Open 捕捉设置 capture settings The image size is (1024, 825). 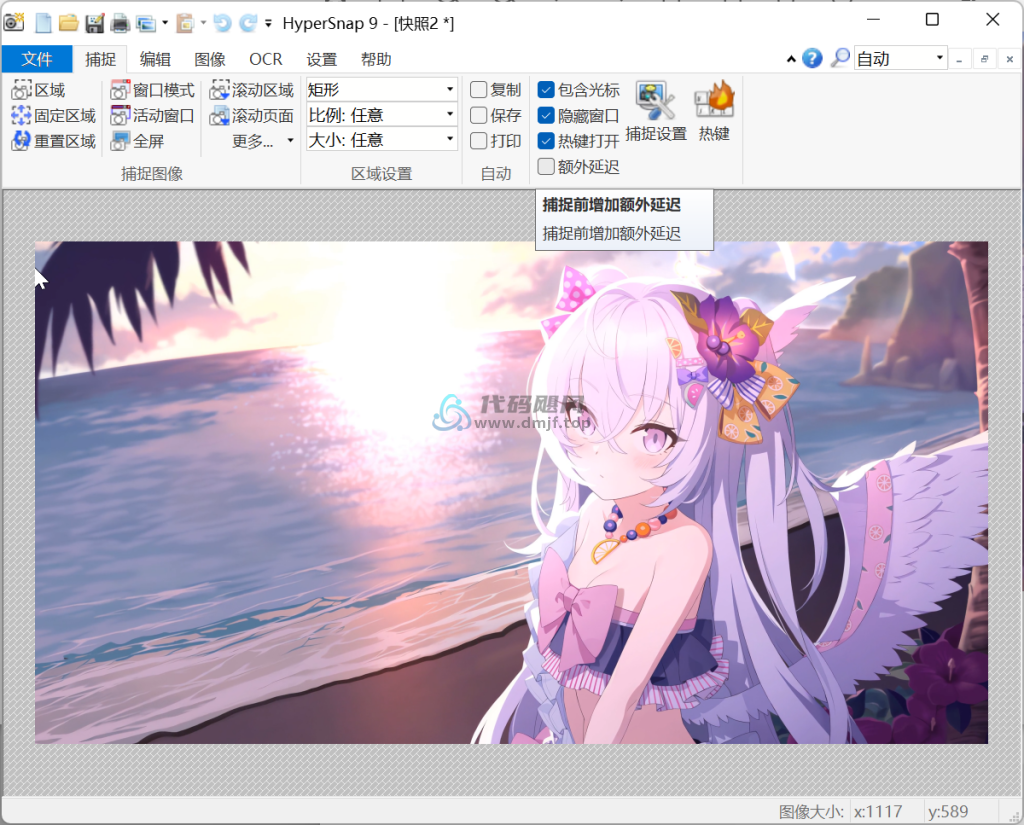coord(656,111)
